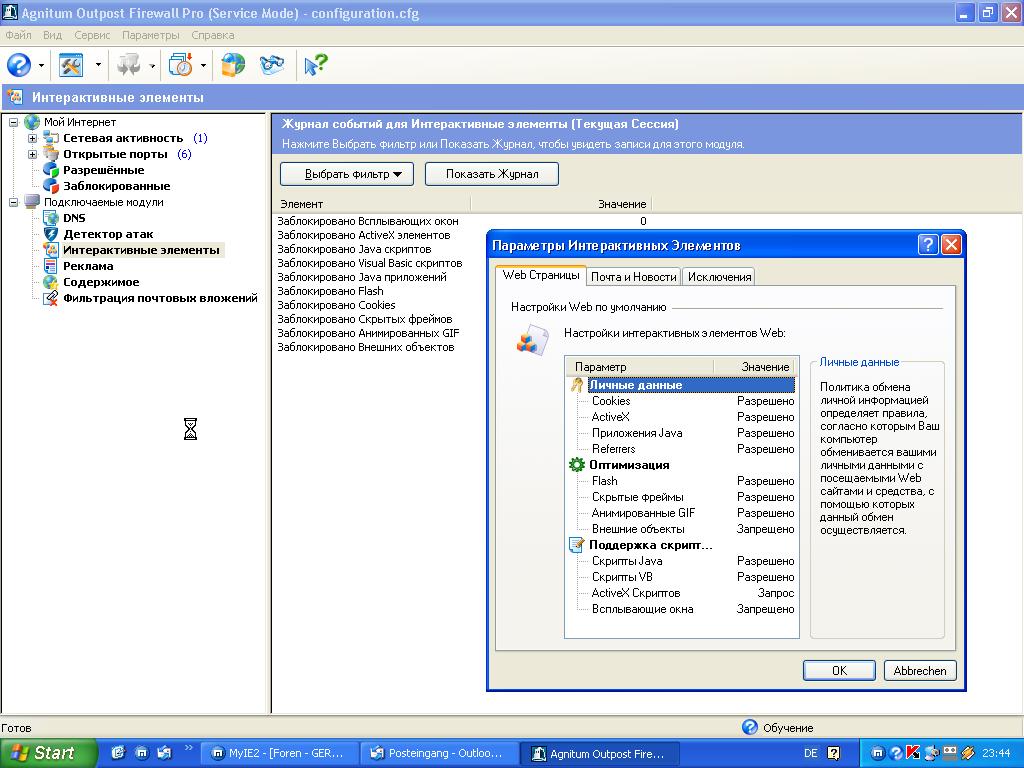Click the Параметр column header

point(639,366)
